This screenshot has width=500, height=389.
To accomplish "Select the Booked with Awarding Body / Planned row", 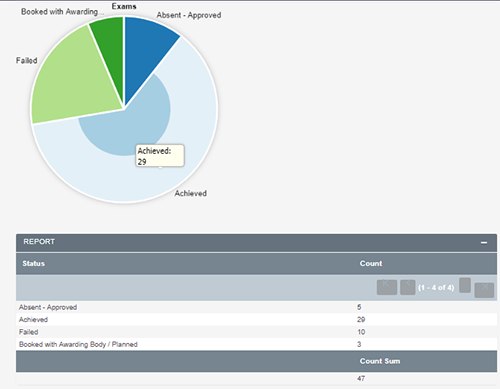I will tap(256, 344).
